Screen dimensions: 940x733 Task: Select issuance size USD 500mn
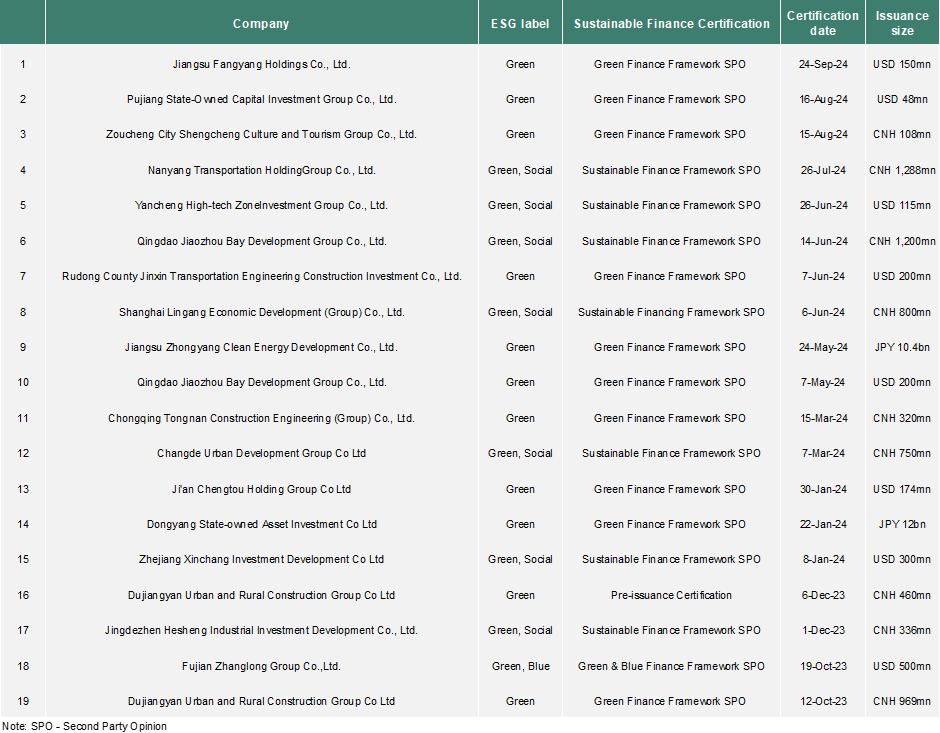[902, 666]
